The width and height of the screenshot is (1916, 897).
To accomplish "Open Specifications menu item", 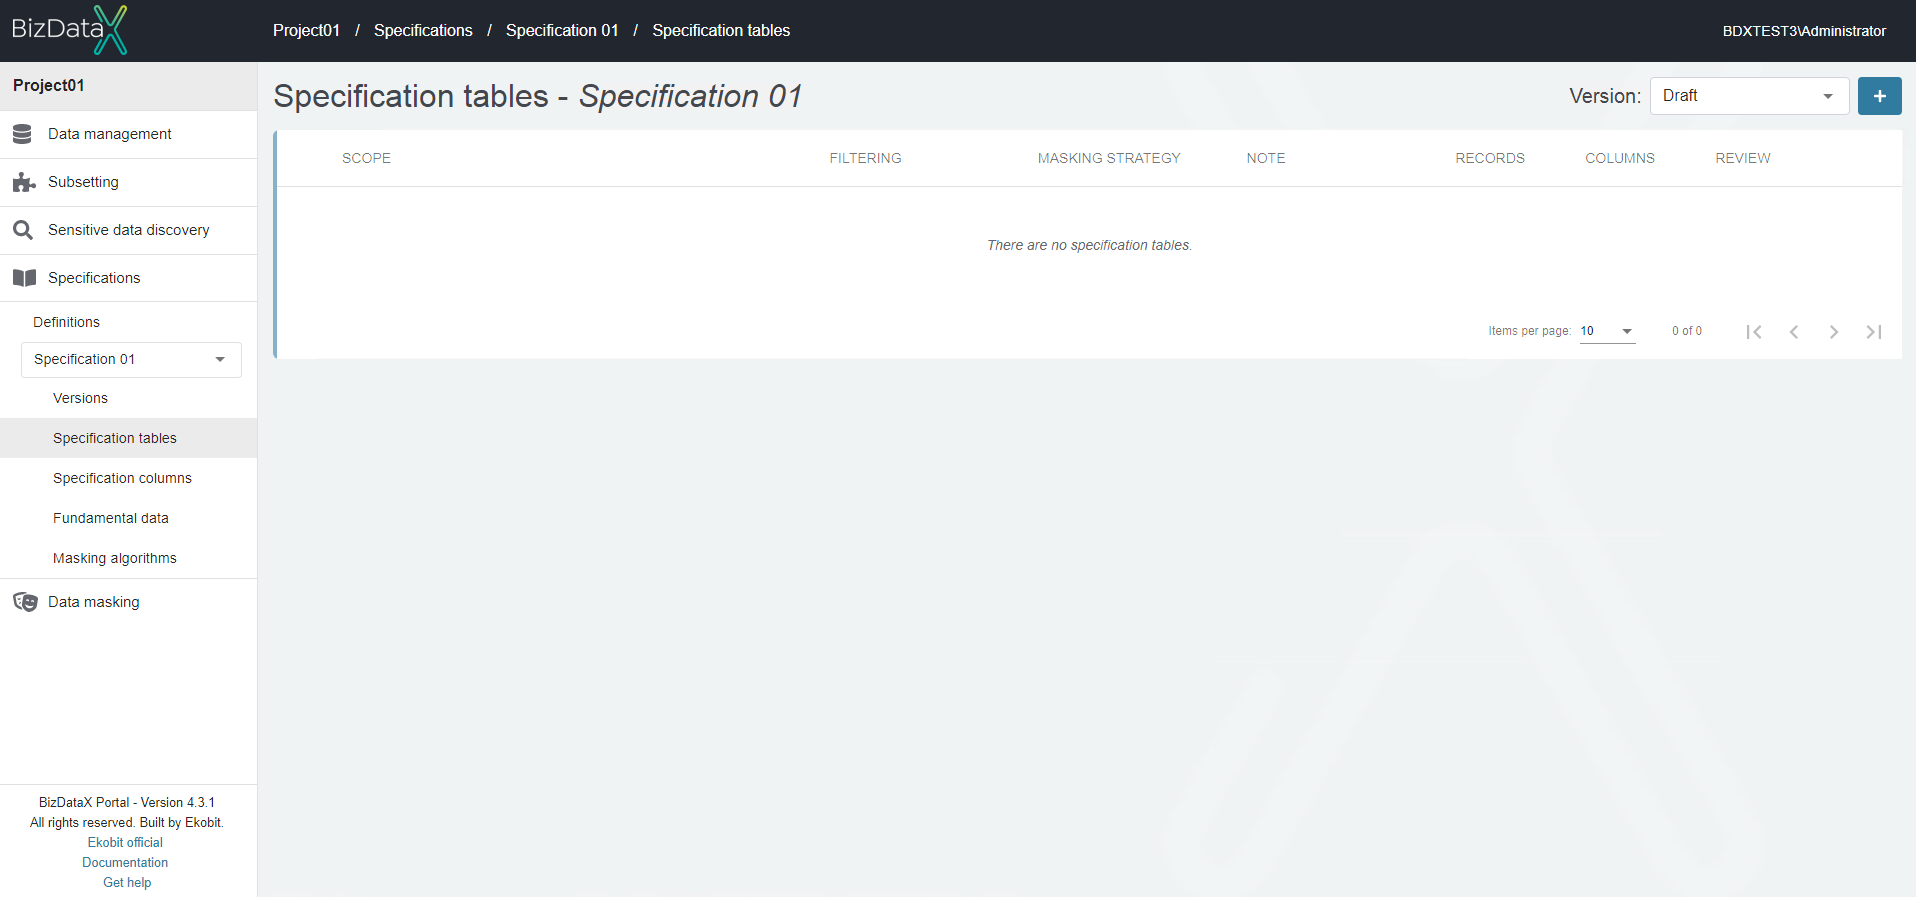I will [x=128, y=278].
